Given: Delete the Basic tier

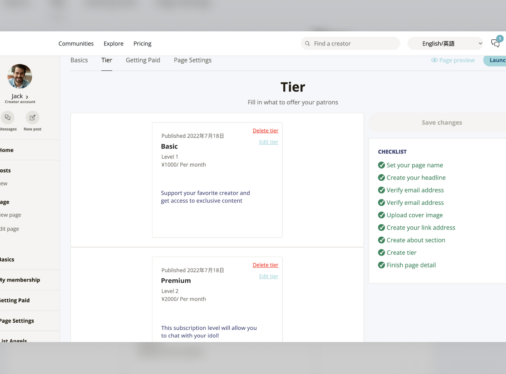Looking at the screenshot, I should pyautogui.click(x=265, y=131).
